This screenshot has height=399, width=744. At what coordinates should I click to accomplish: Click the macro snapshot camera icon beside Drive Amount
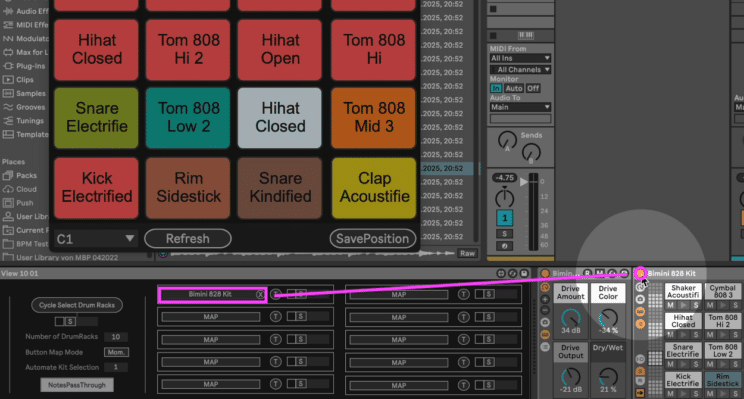coord(545,323)
